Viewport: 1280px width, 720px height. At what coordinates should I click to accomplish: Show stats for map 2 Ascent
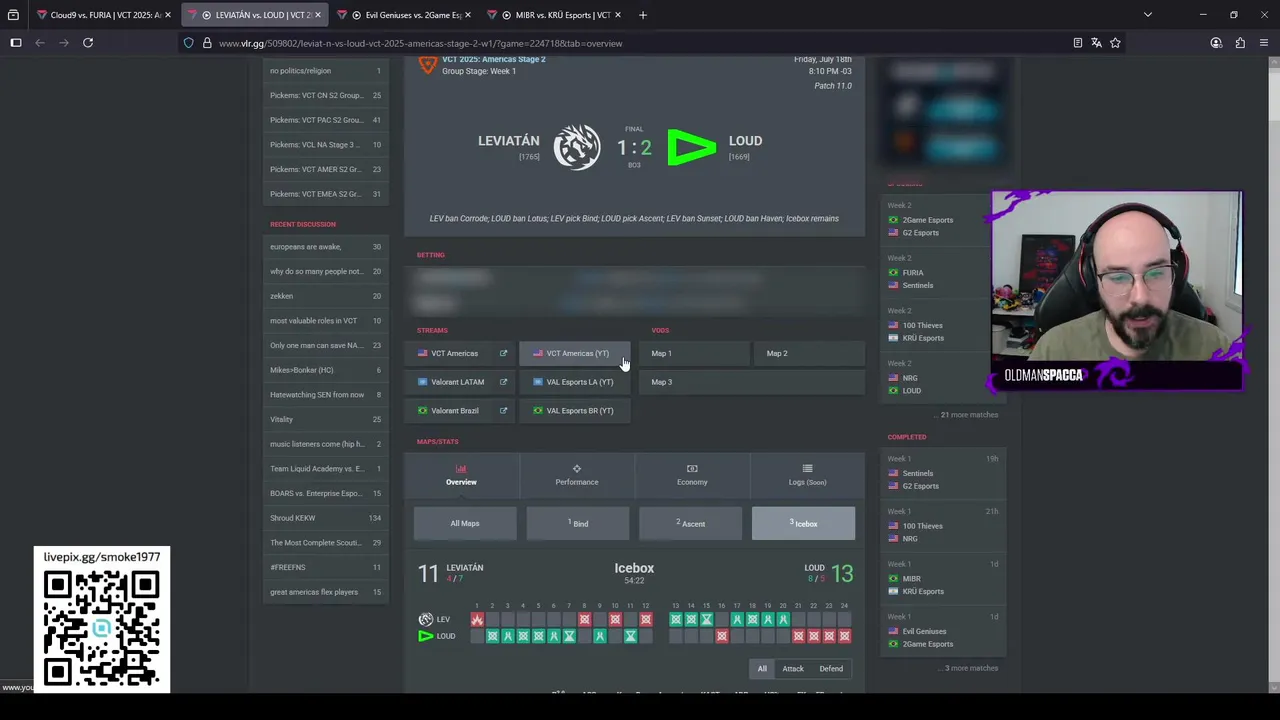pos(690,523)
